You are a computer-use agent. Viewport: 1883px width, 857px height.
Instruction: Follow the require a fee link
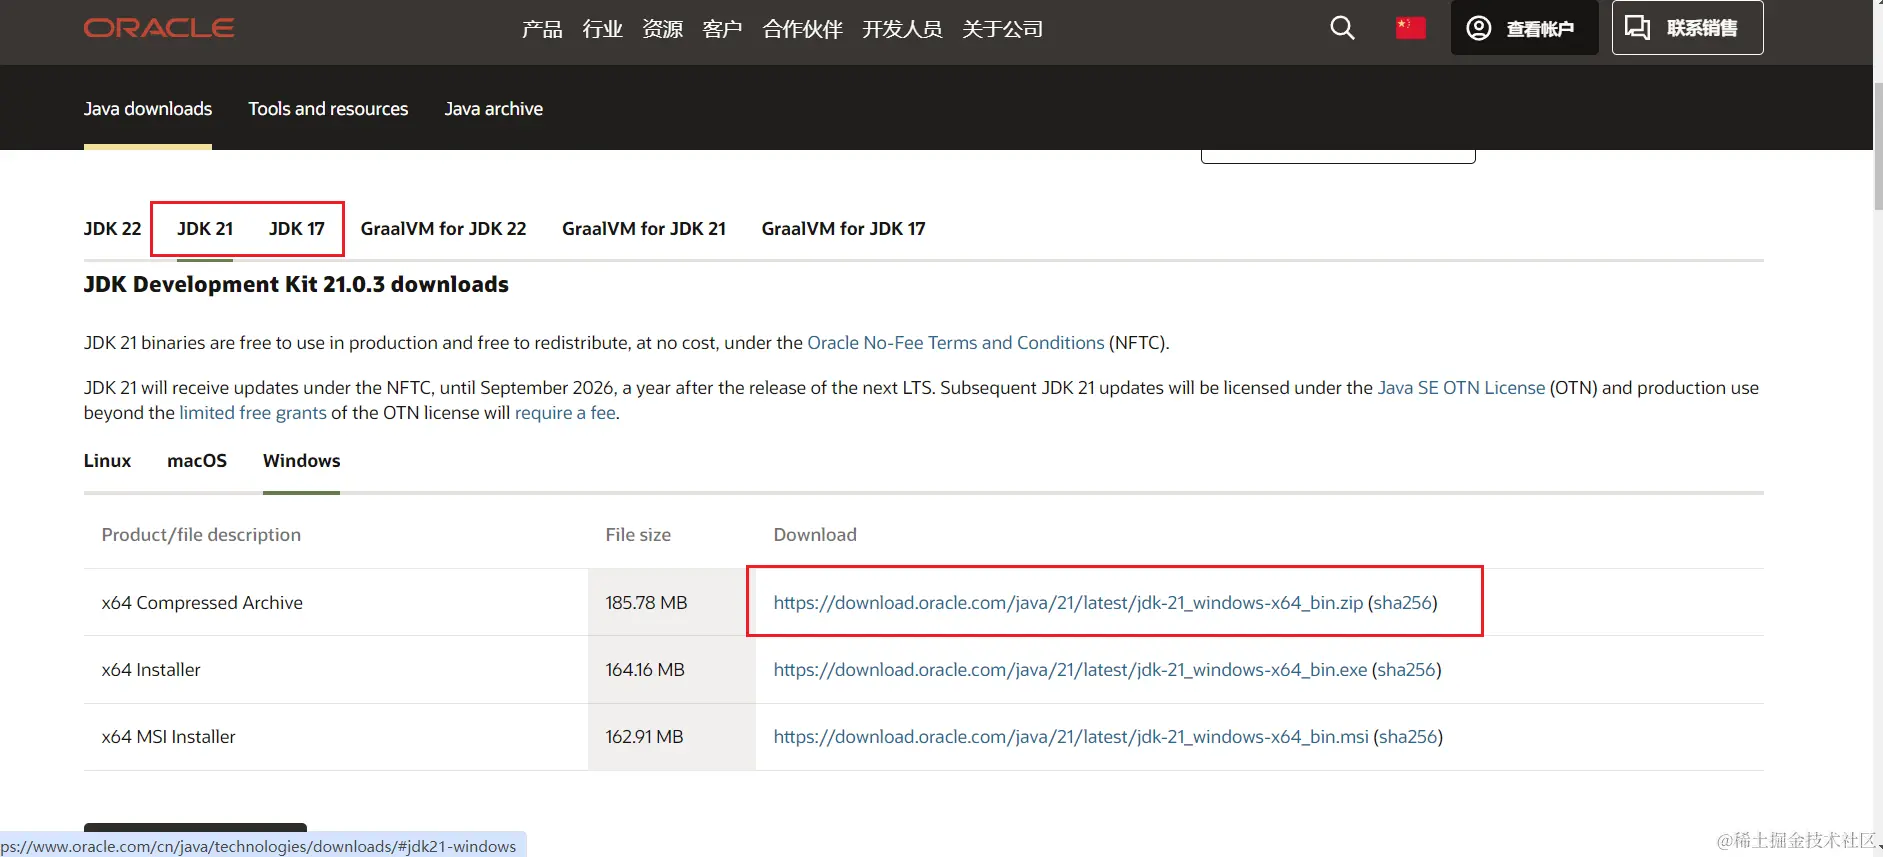[x=565, y=413]
